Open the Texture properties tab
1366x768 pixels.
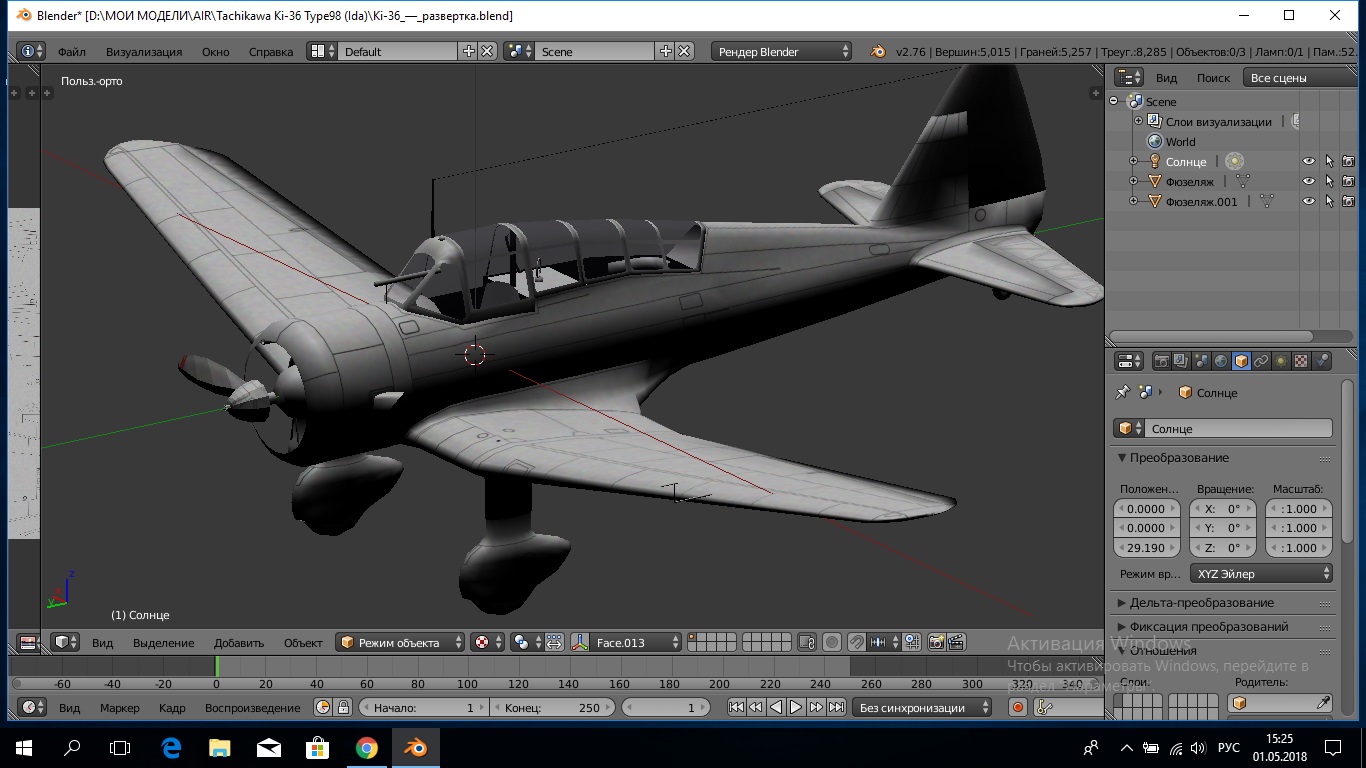(x=1301, y=361)
